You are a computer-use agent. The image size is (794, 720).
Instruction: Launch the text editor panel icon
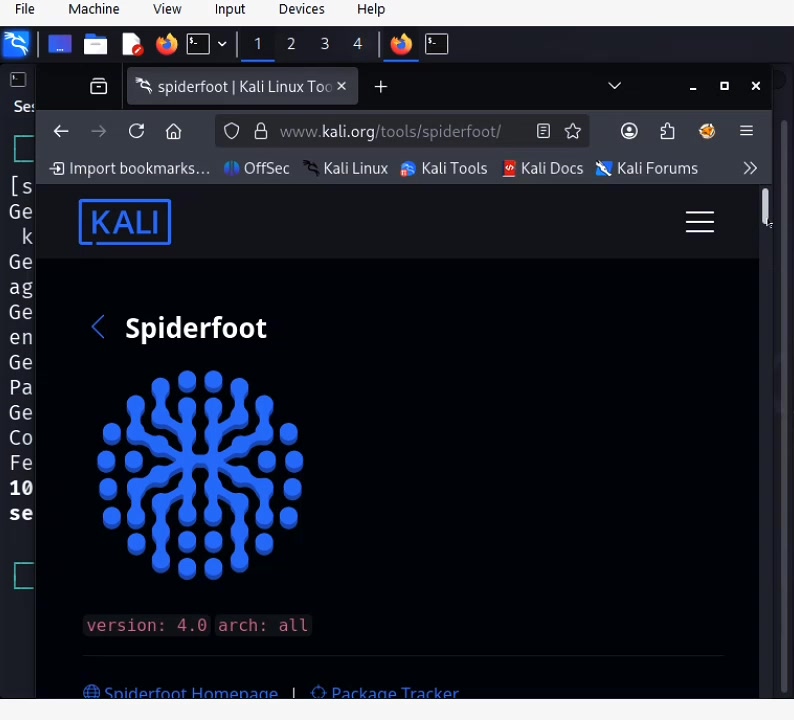(x=132, y=45)
